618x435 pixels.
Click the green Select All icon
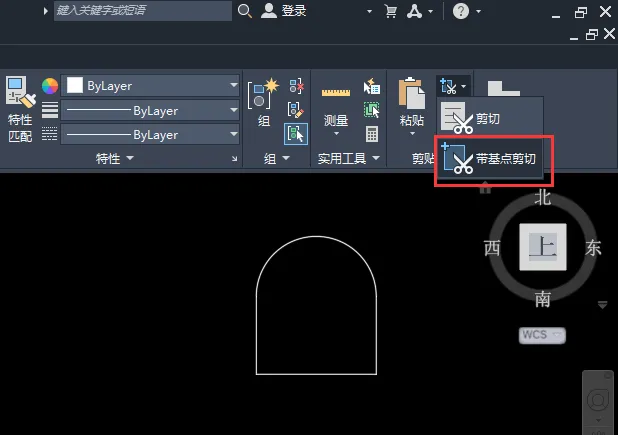click(x=372, y=110)
